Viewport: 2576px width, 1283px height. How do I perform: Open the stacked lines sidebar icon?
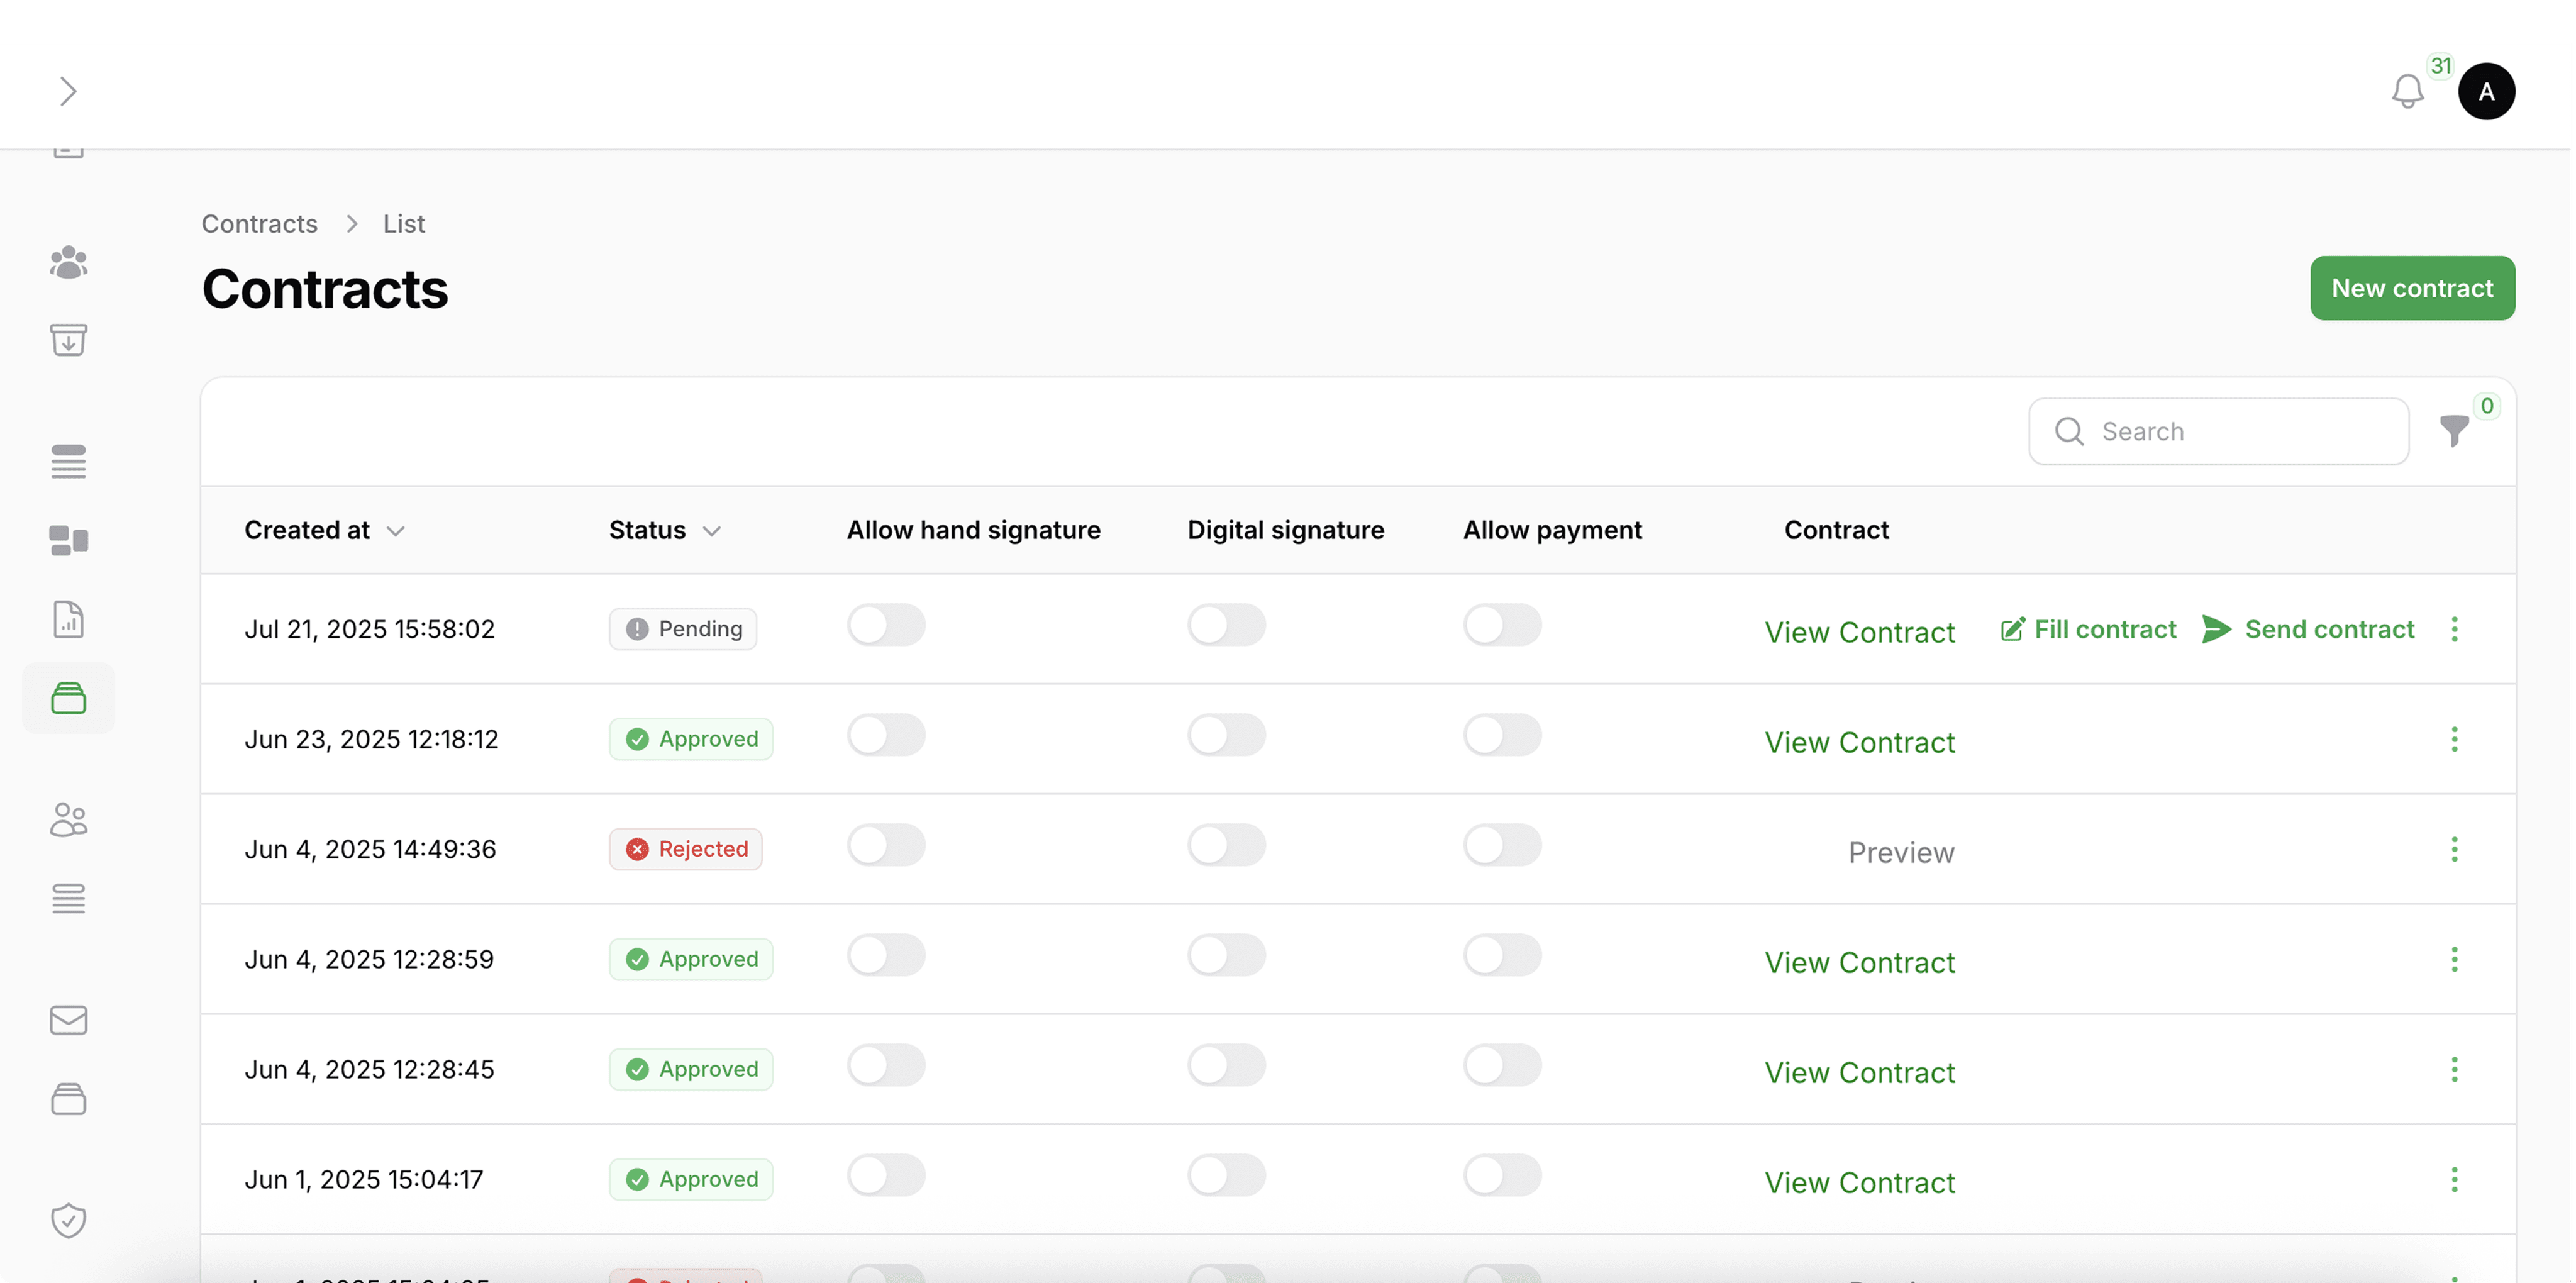pos(68,462)
